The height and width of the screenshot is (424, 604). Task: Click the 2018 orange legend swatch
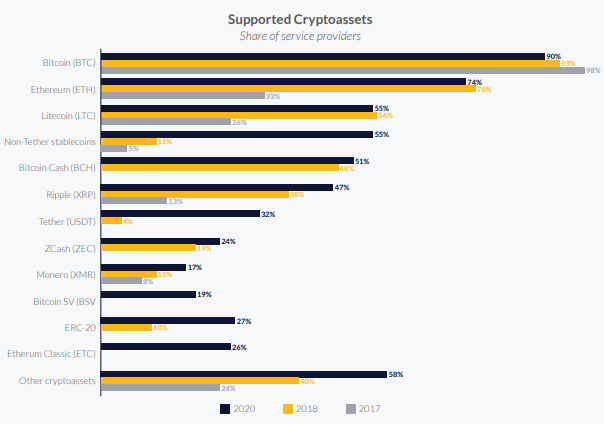pyautogui.click(x=289, y=408)
